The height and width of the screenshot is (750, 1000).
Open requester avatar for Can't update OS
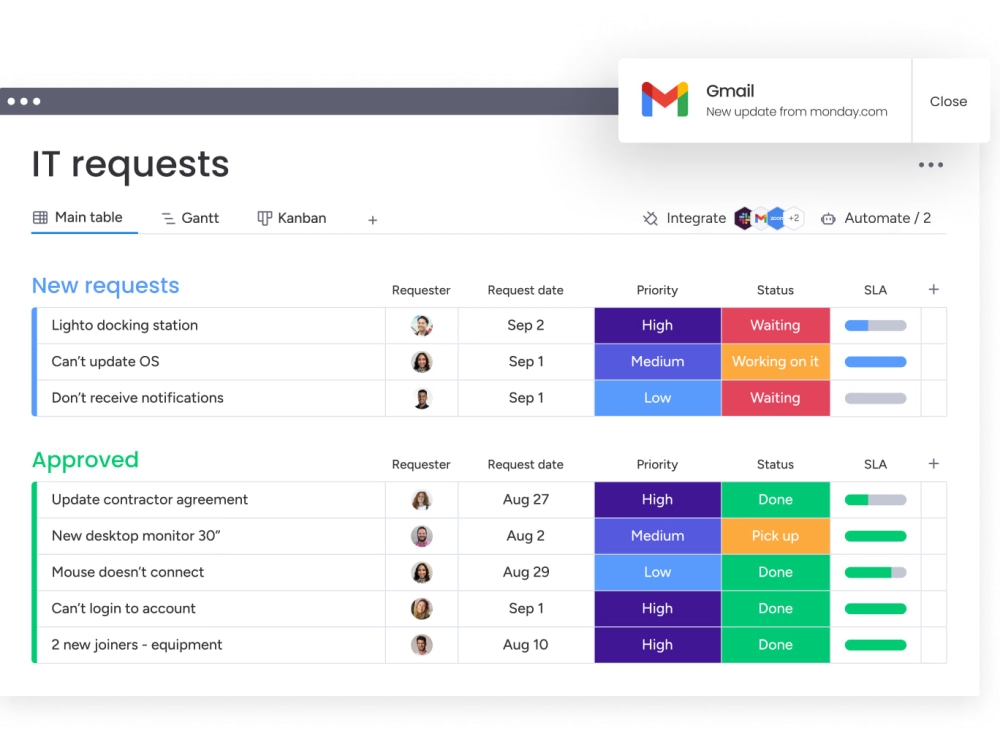[x=422, y=362]
